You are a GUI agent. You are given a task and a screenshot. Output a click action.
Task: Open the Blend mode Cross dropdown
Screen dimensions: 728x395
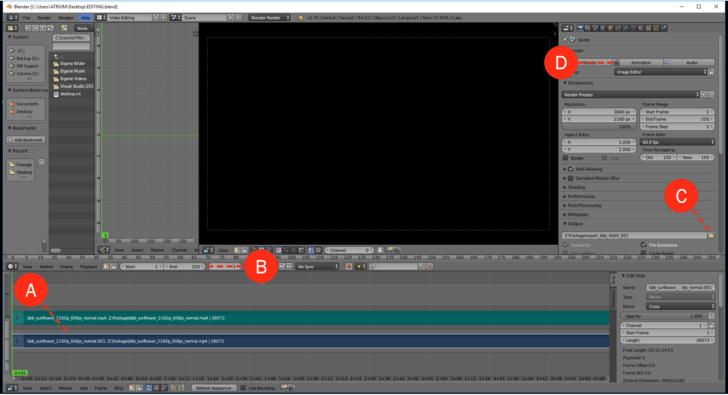pos(681,306)
